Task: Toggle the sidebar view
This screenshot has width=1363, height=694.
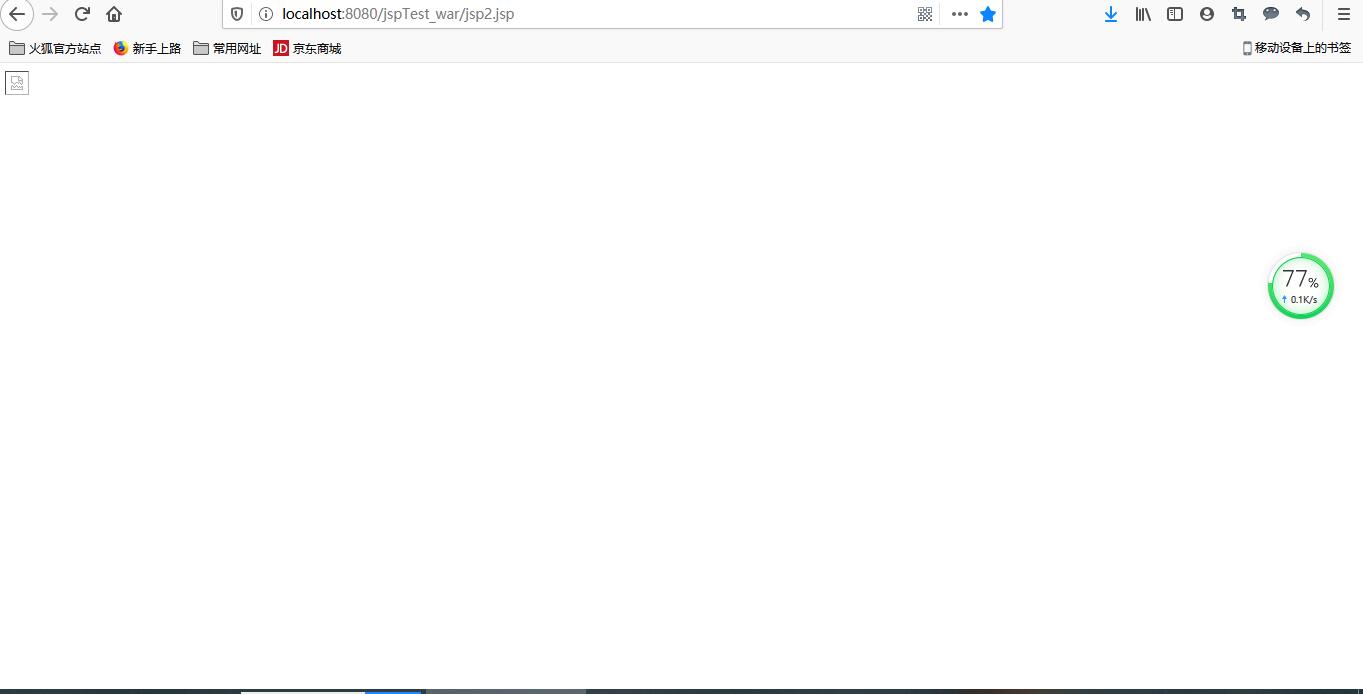Action: (x=1175, y=14)
